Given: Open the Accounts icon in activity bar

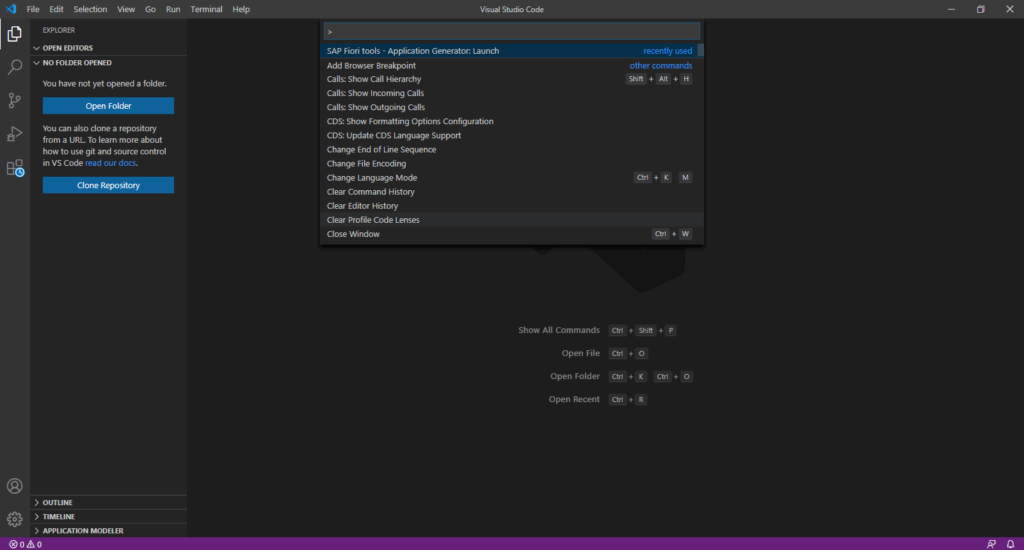Looking at the screenshot, I should tap(14, 486).
